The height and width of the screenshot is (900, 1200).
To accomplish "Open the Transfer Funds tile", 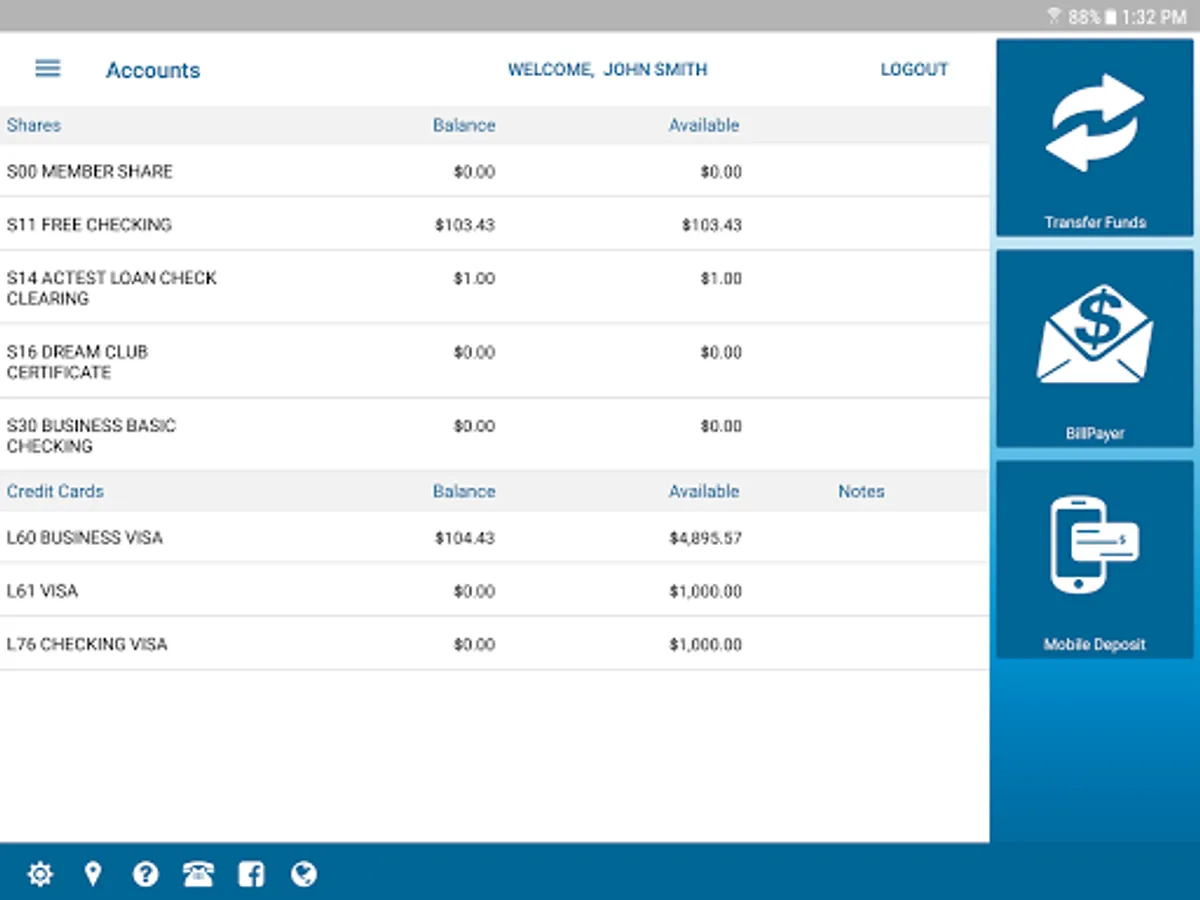I will click(x=1095, y=138).
